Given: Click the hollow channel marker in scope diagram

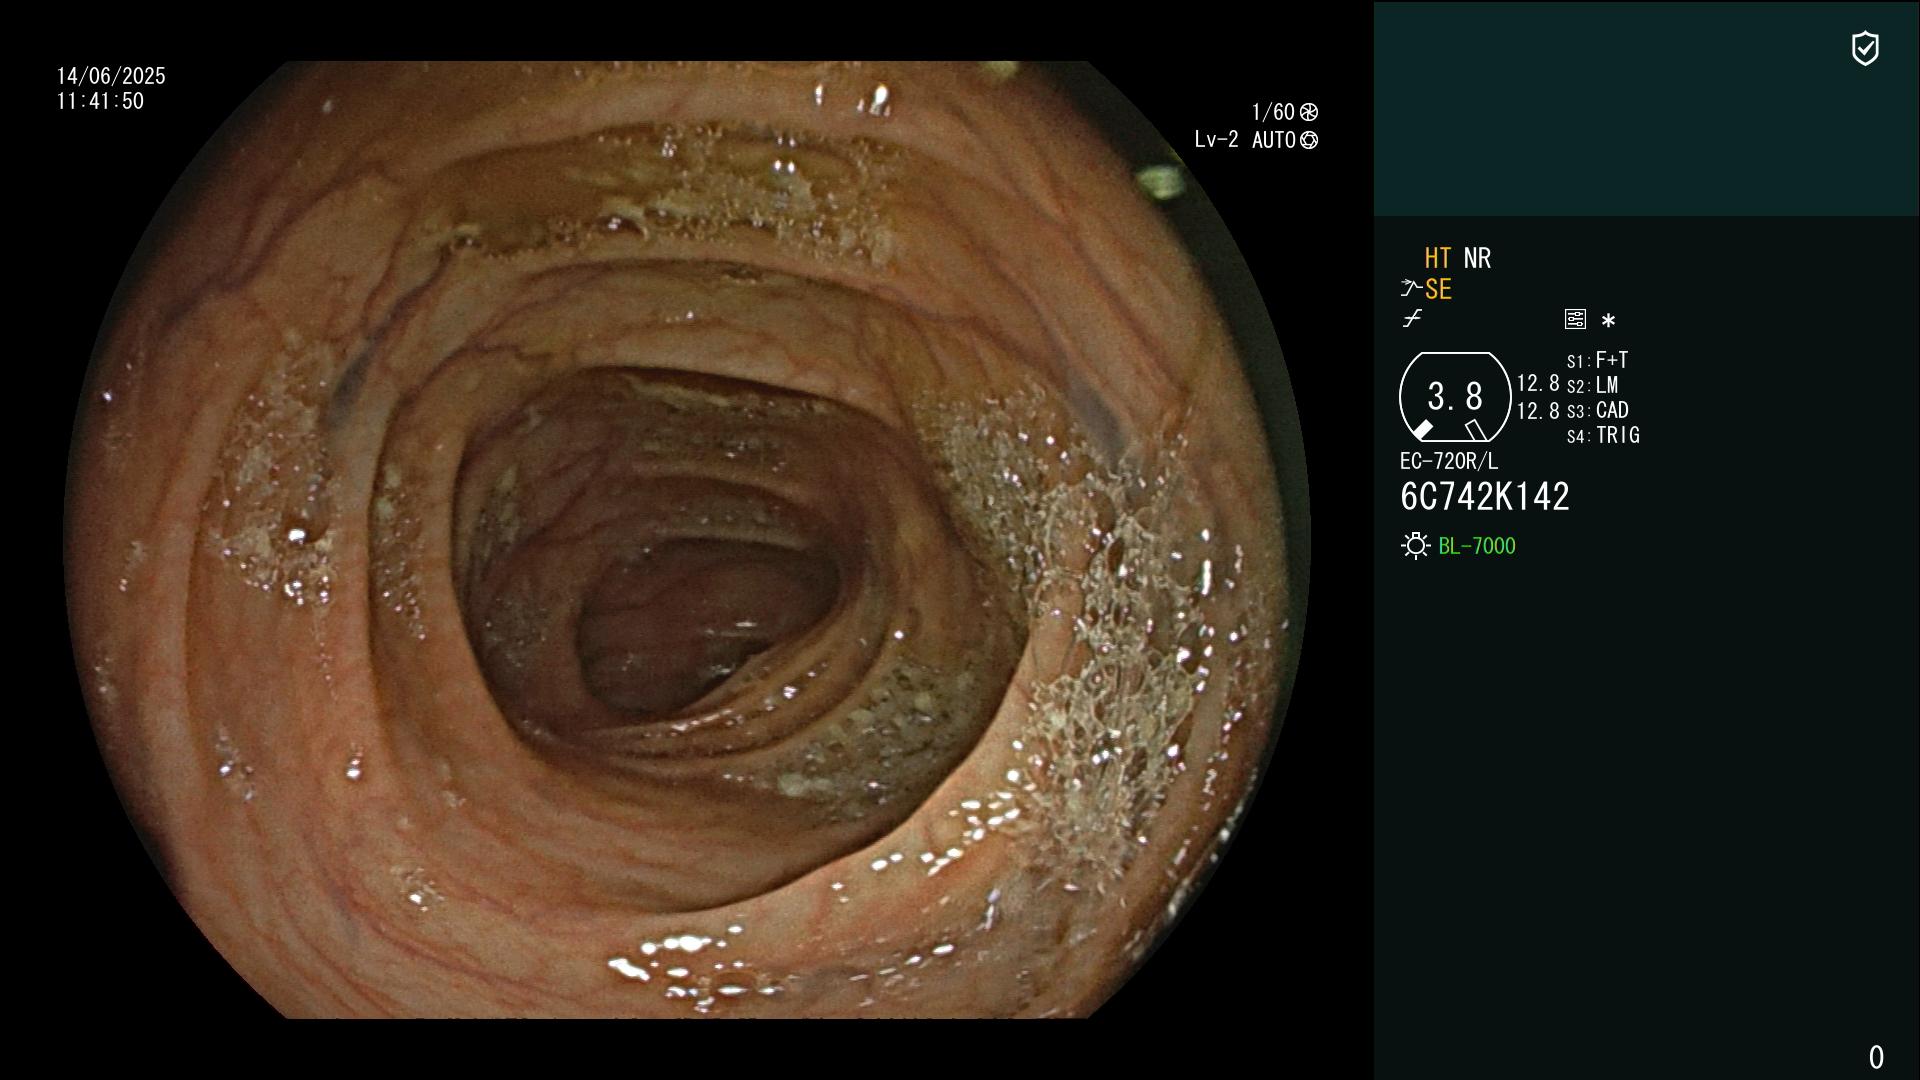Looking at the screenshot, I should (x=1475, y=430).
